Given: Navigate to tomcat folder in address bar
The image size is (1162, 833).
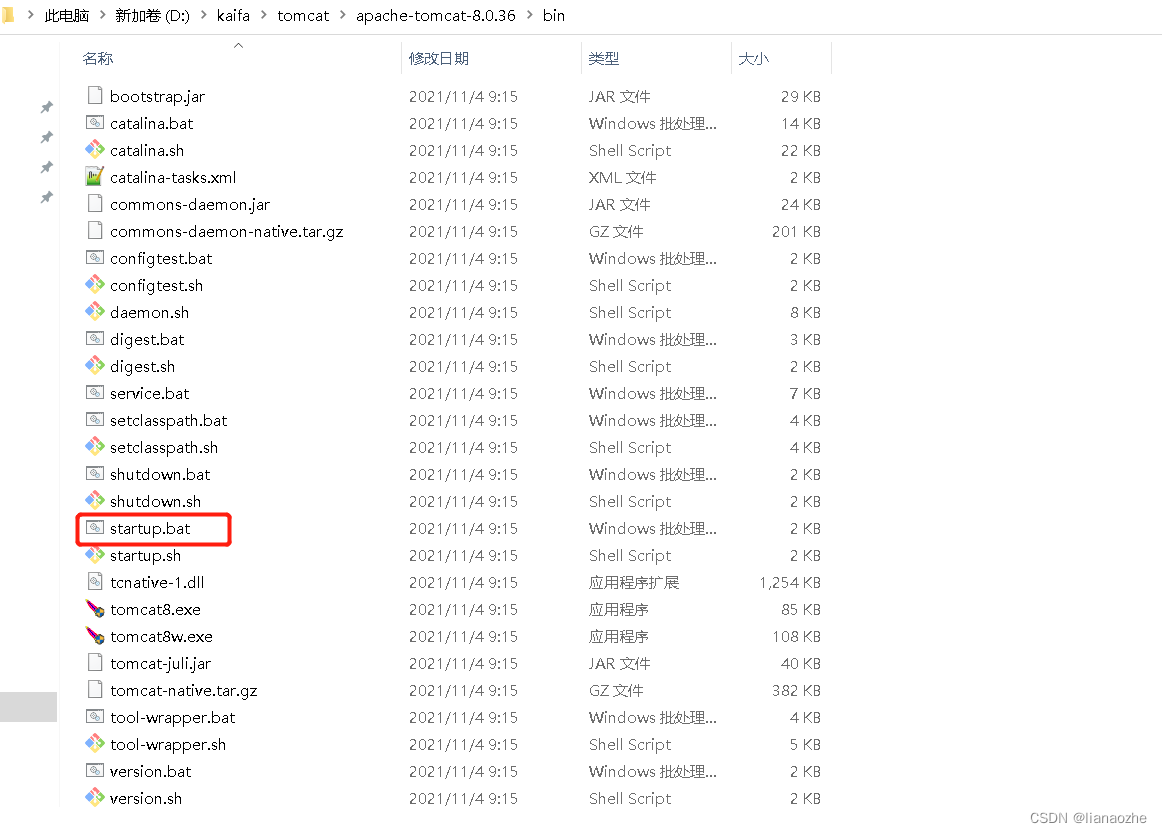Looking at the screenshot, I should [303, 16].
